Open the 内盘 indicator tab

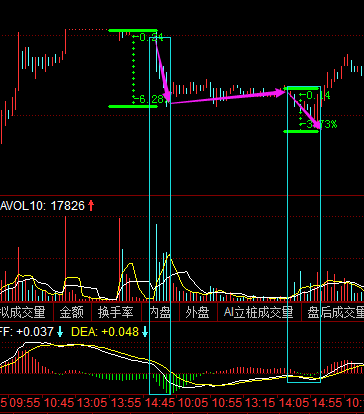(x=160, y=312)
